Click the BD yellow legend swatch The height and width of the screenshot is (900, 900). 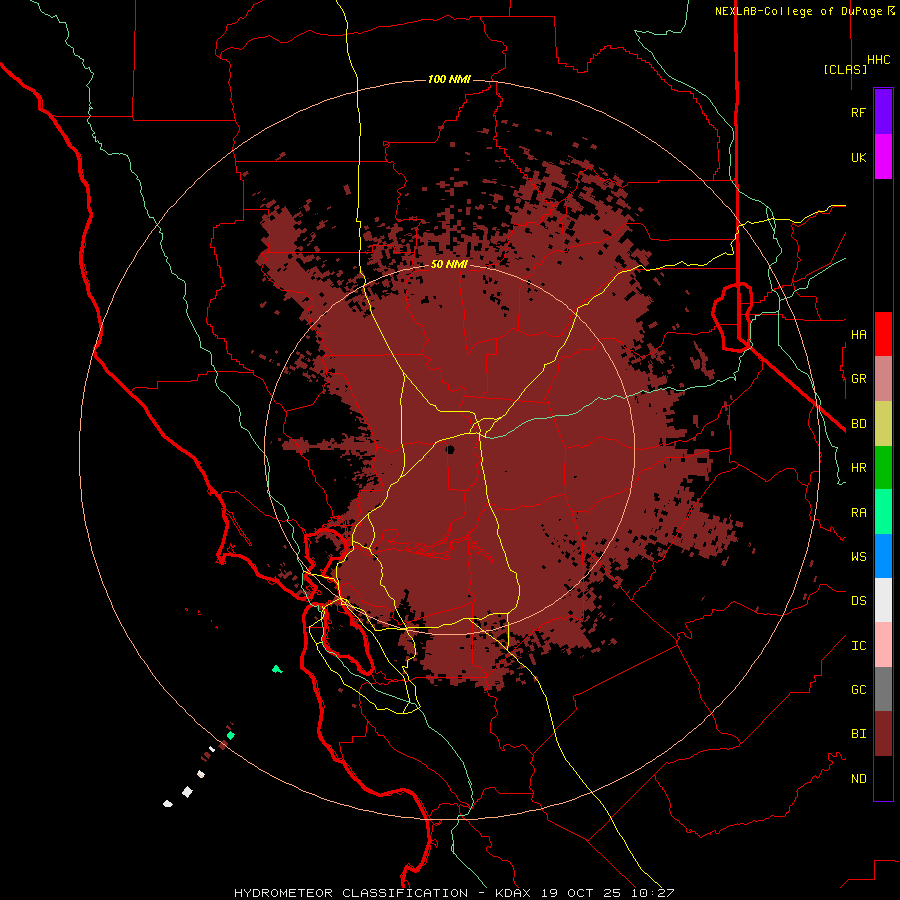(x=883, y=424)
